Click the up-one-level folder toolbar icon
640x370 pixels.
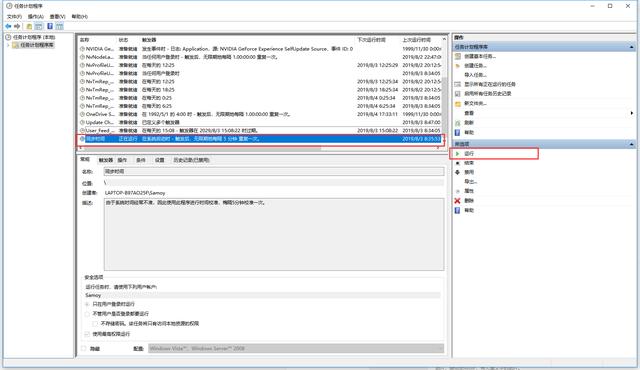29,26
